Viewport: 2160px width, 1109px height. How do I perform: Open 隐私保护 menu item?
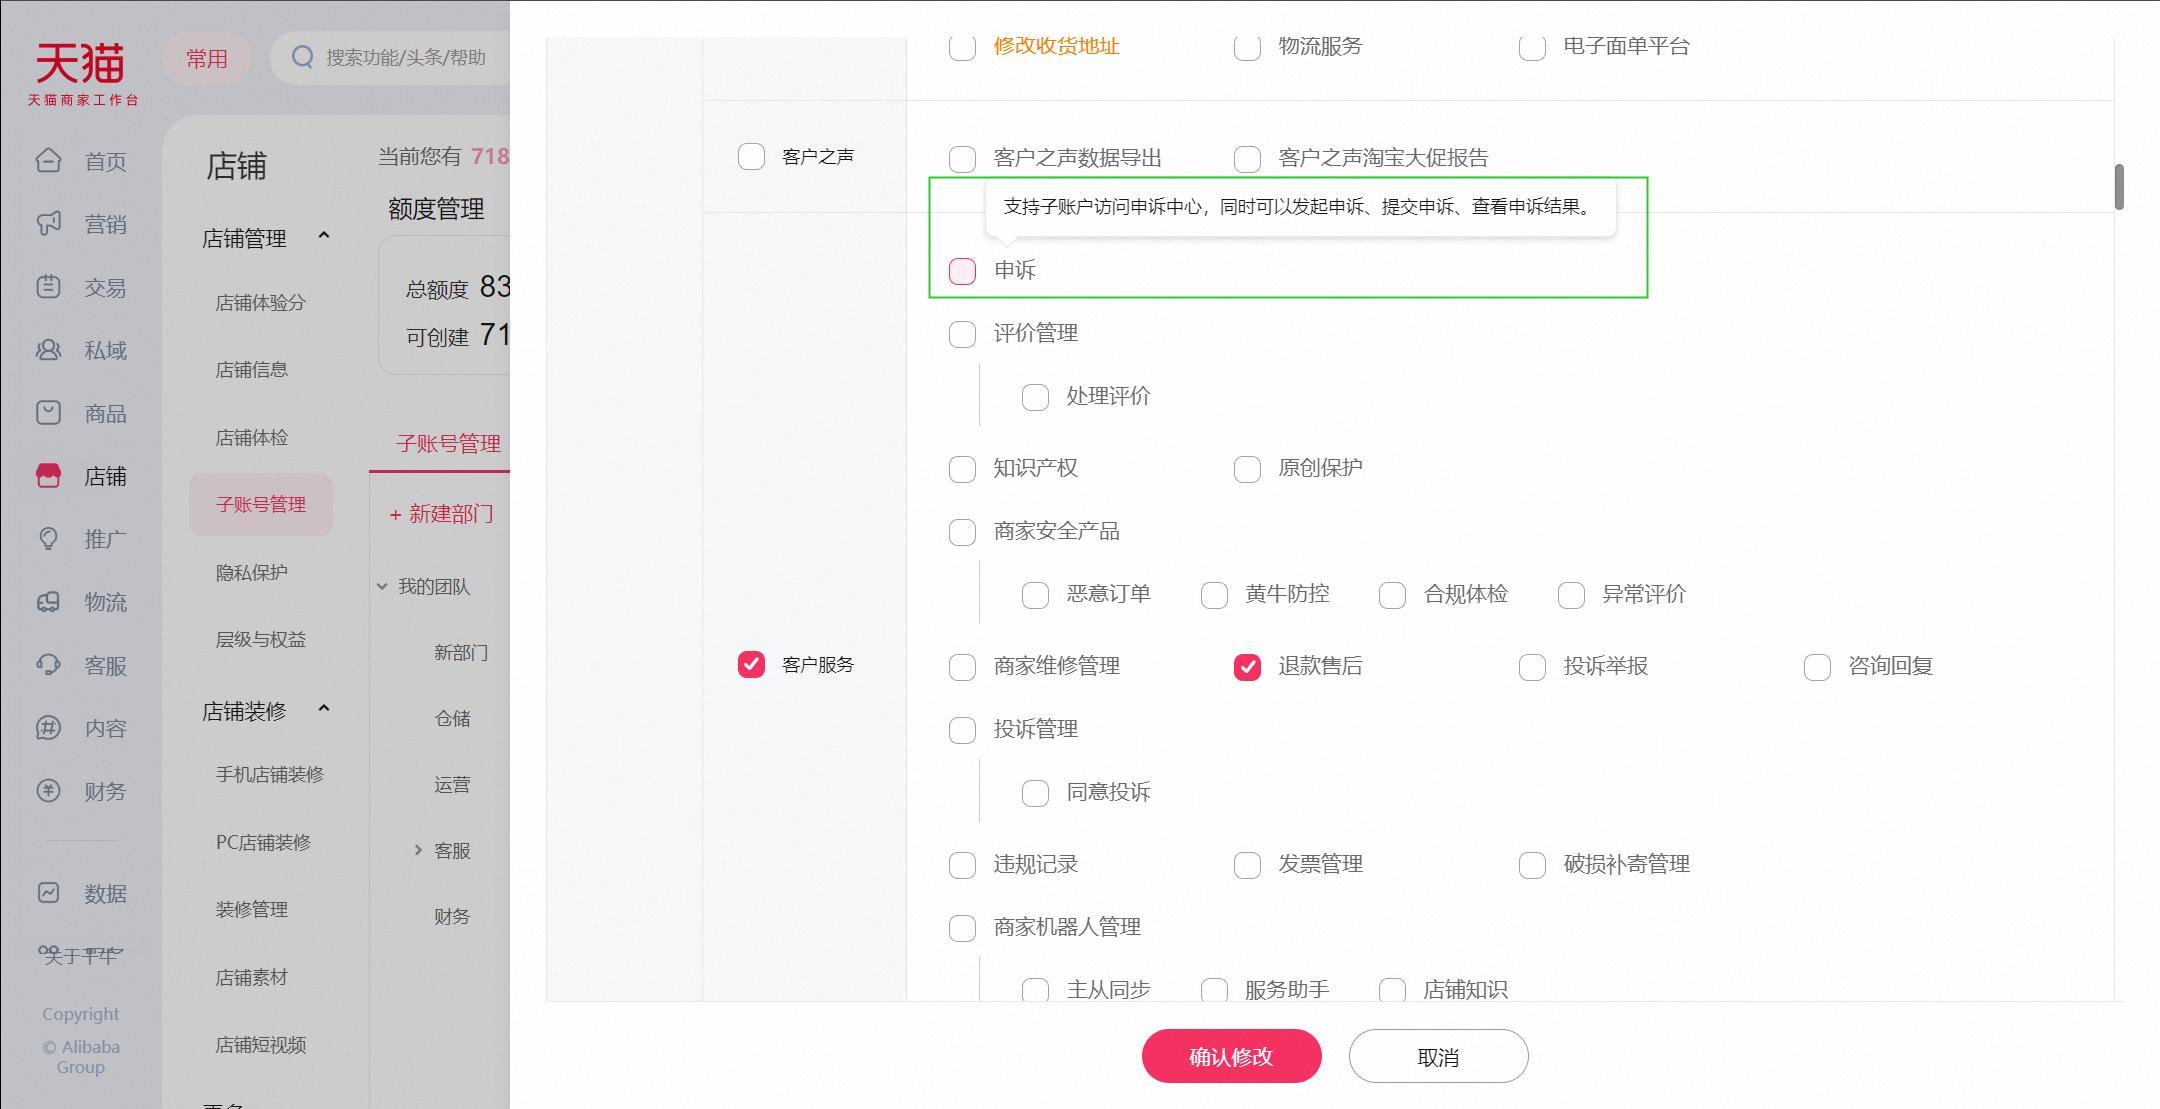click(252, 572)
